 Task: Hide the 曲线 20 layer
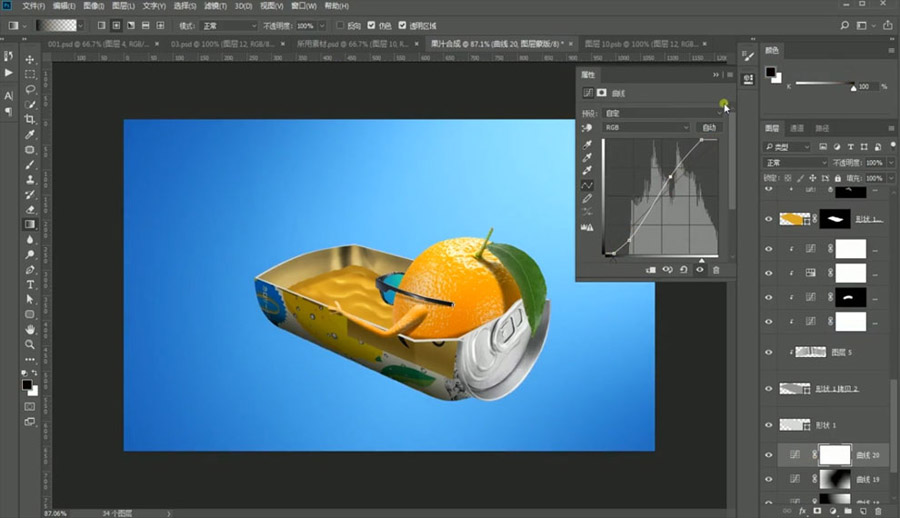(769, 455)
